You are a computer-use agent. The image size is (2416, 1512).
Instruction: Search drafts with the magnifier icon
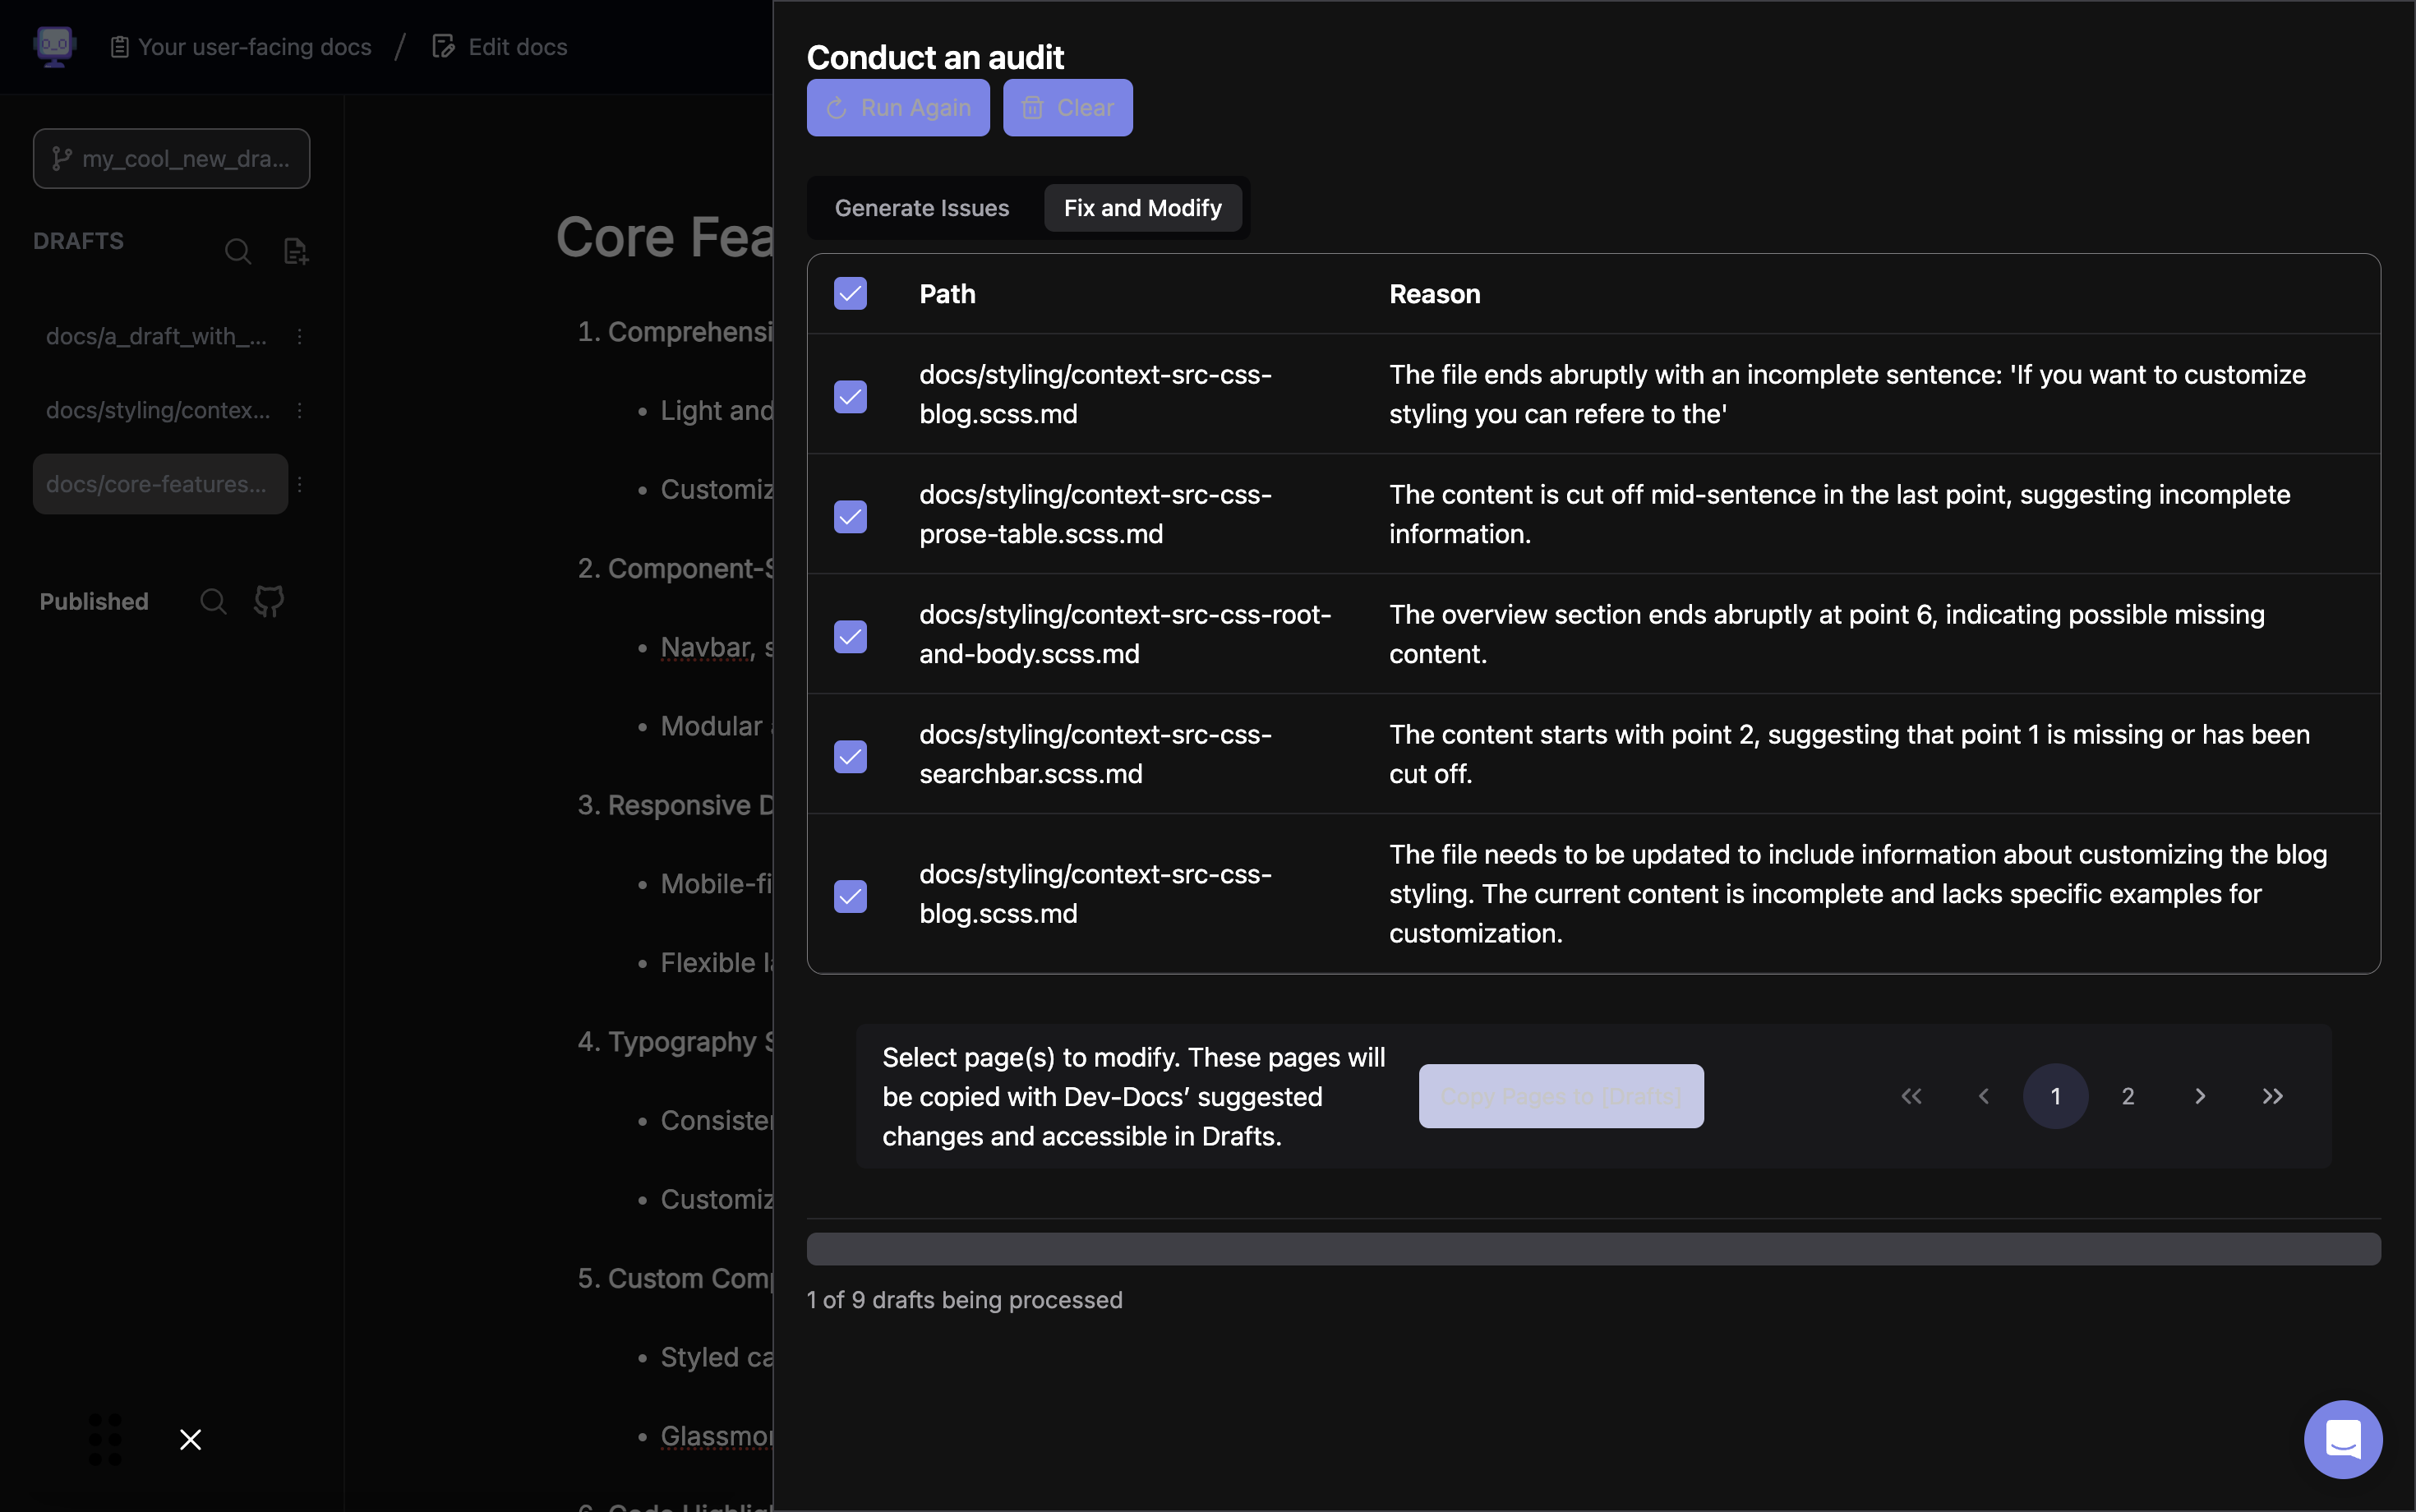tap(238, 251)
